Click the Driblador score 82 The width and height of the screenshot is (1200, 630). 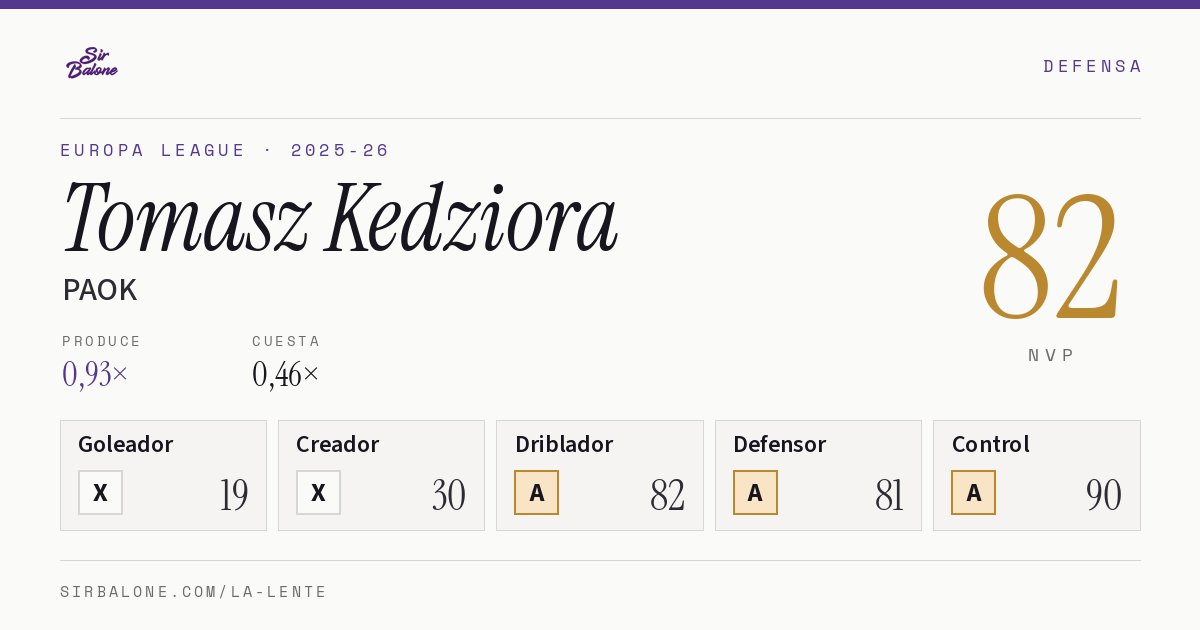(x=667, y=495)
